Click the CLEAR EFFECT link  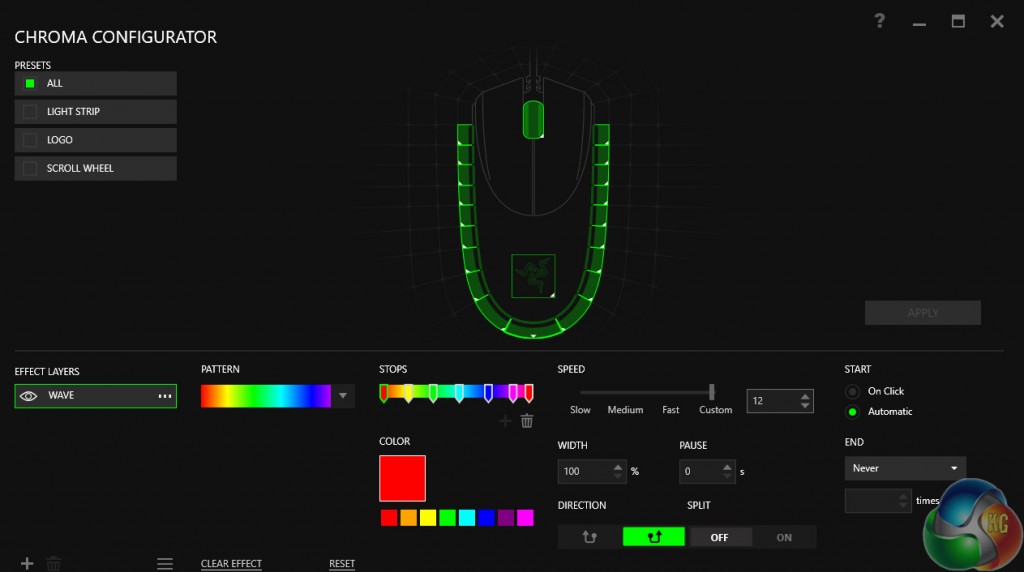tap(231, 564)
